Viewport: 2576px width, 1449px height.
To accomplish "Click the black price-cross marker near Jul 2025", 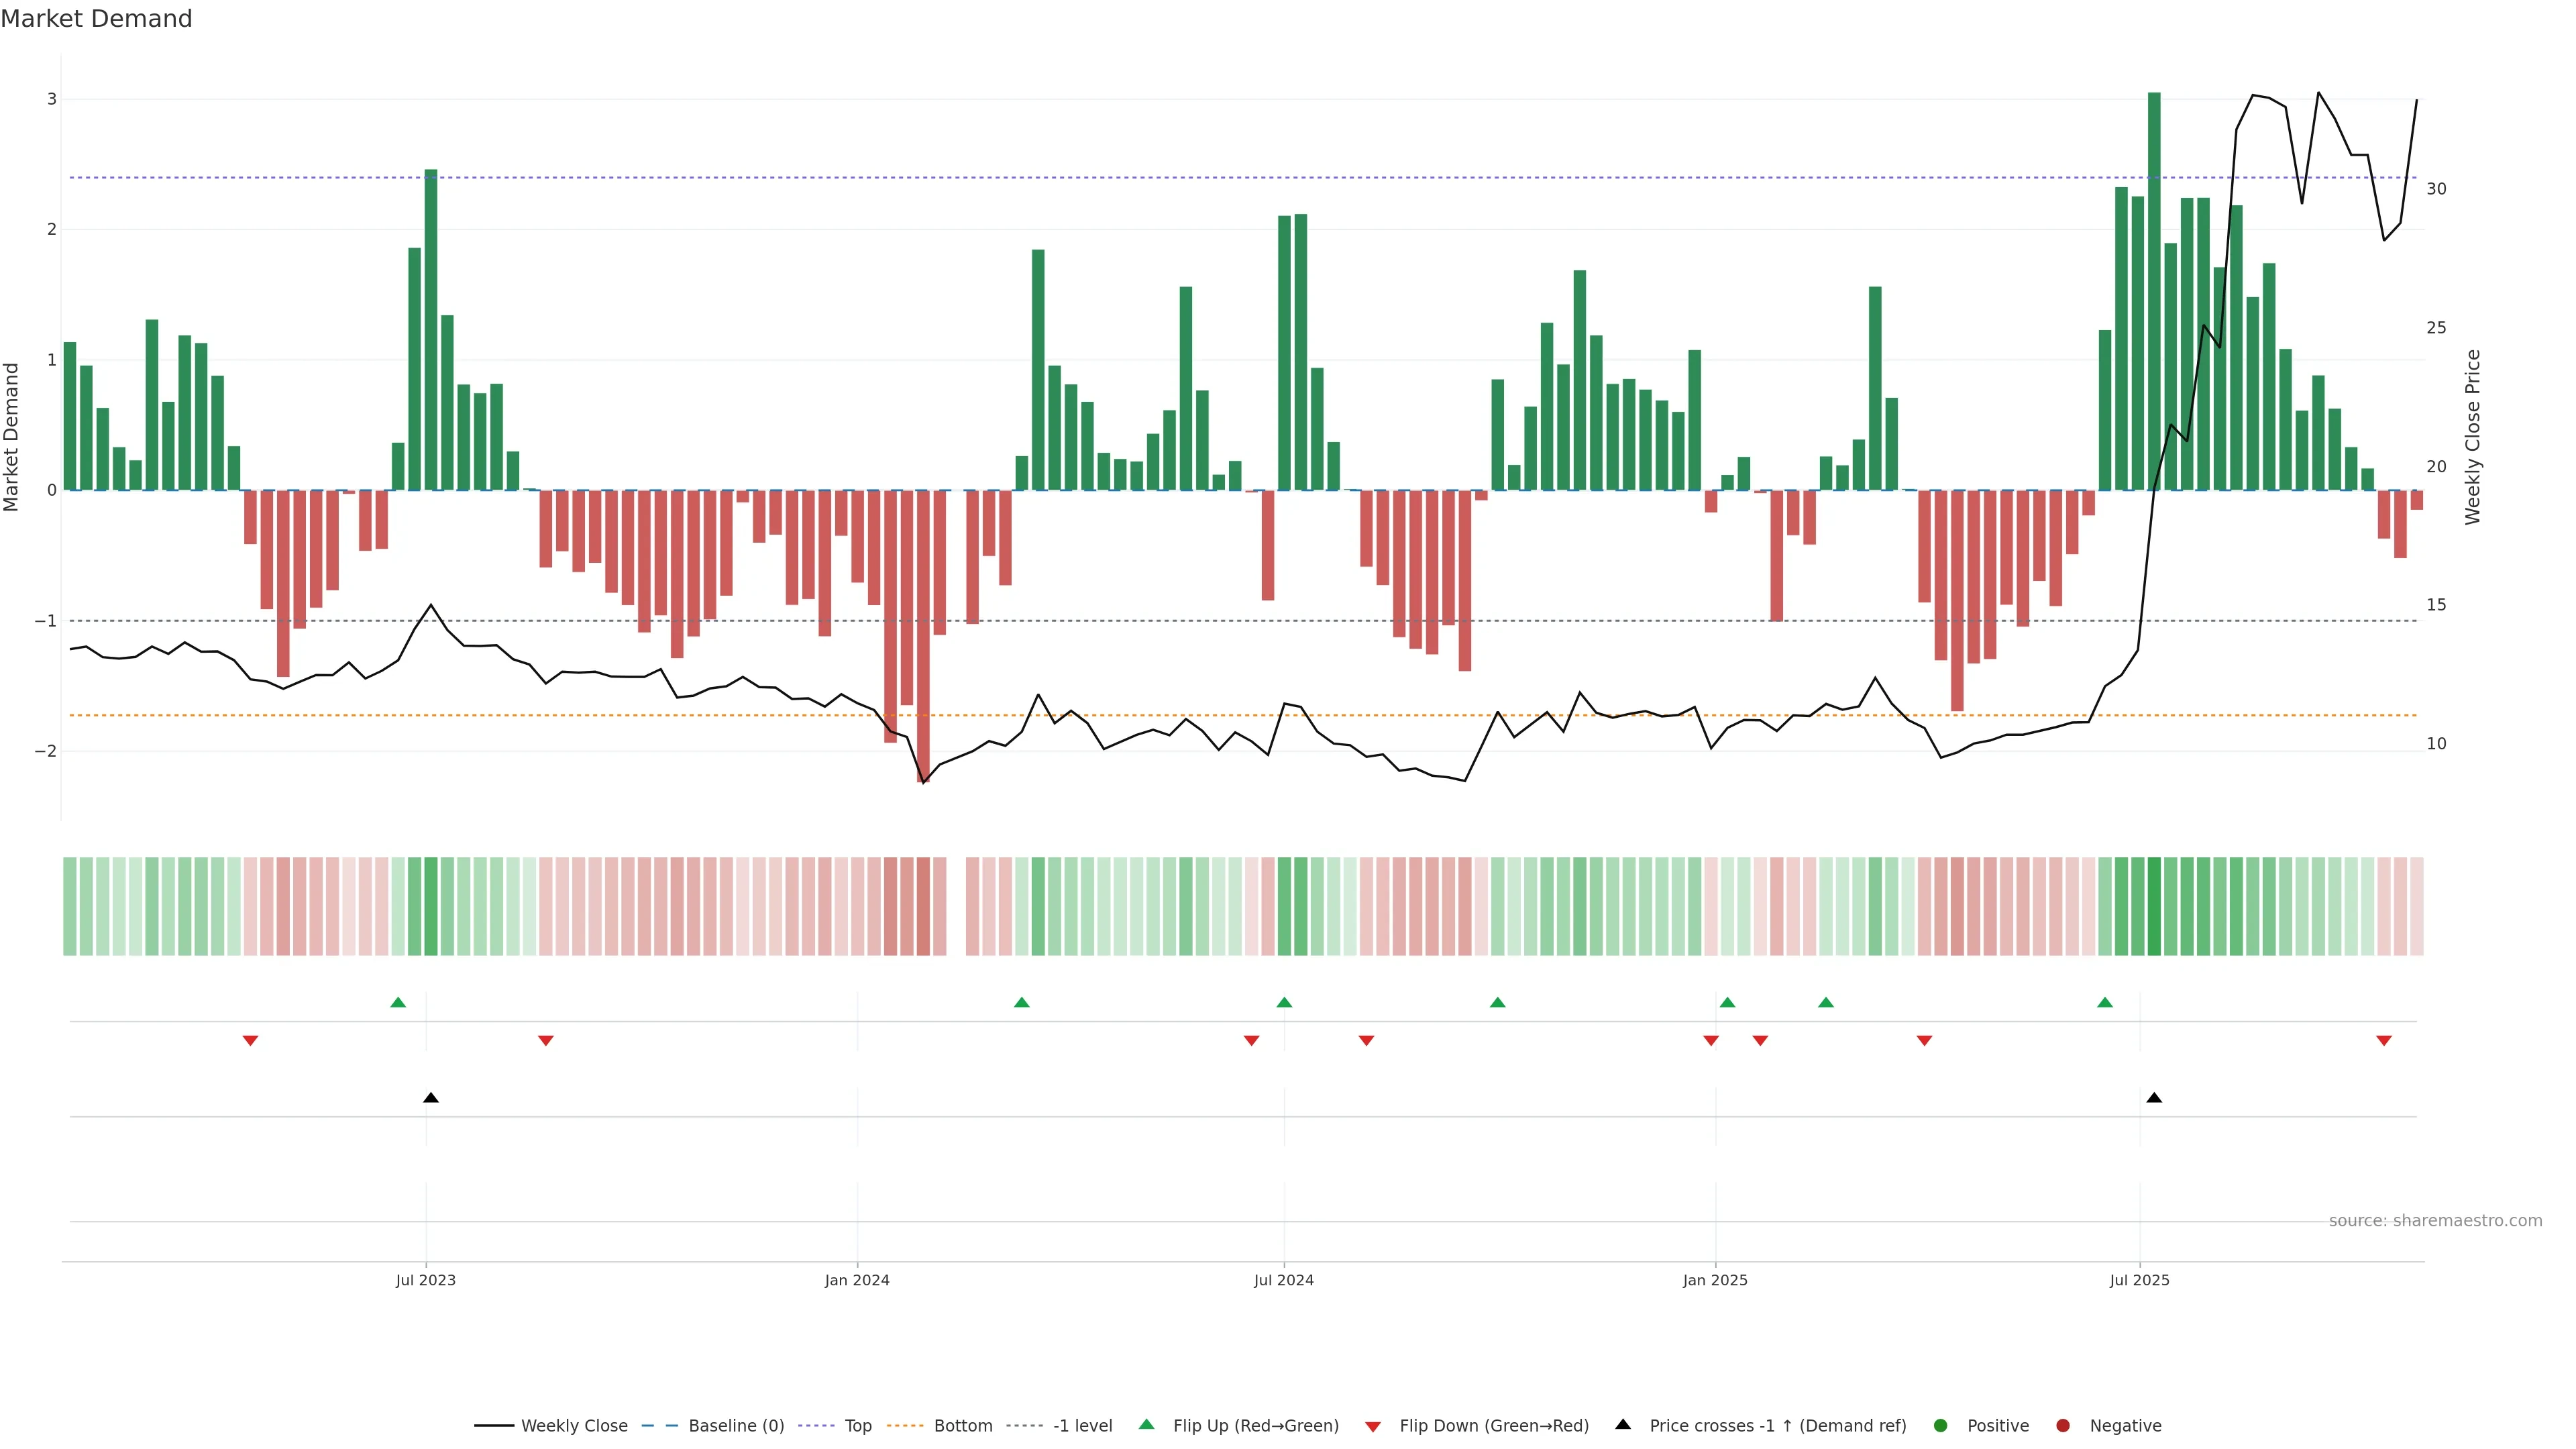I will tap(2154, 1098).
